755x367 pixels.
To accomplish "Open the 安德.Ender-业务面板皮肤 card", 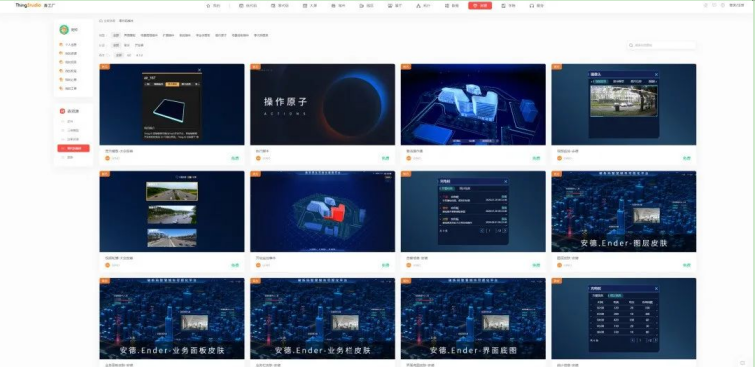I will click(172, 318).
